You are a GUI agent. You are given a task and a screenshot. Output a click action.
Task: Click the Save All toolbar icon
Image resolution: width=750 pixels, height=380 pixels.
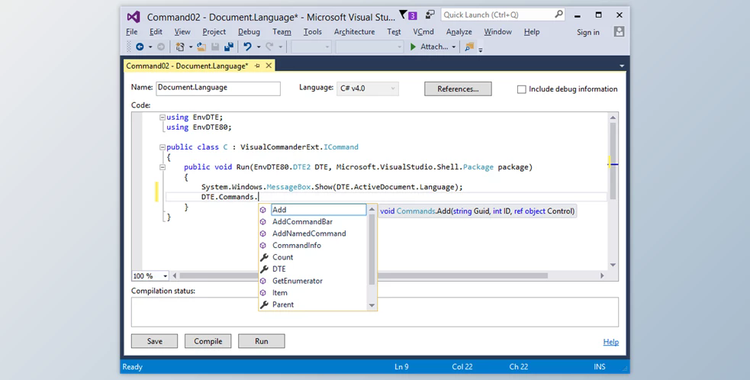click(x=229, y=47)
